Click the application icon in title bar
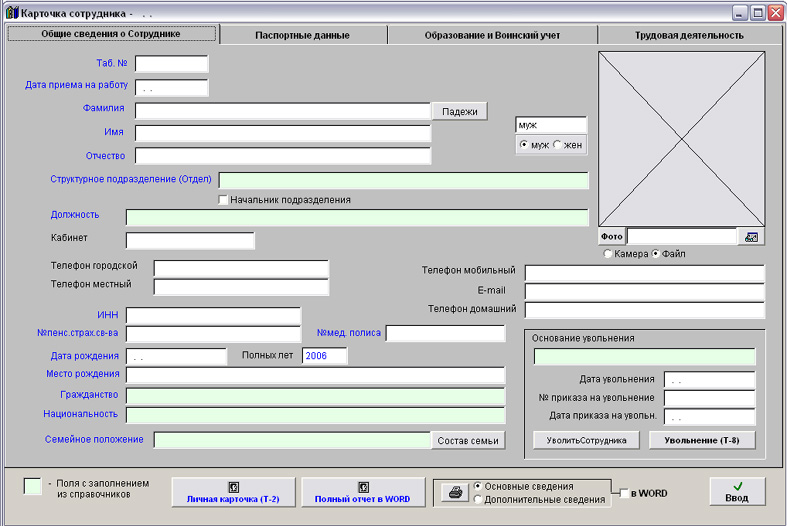787x526 pixels. point(11,13)
